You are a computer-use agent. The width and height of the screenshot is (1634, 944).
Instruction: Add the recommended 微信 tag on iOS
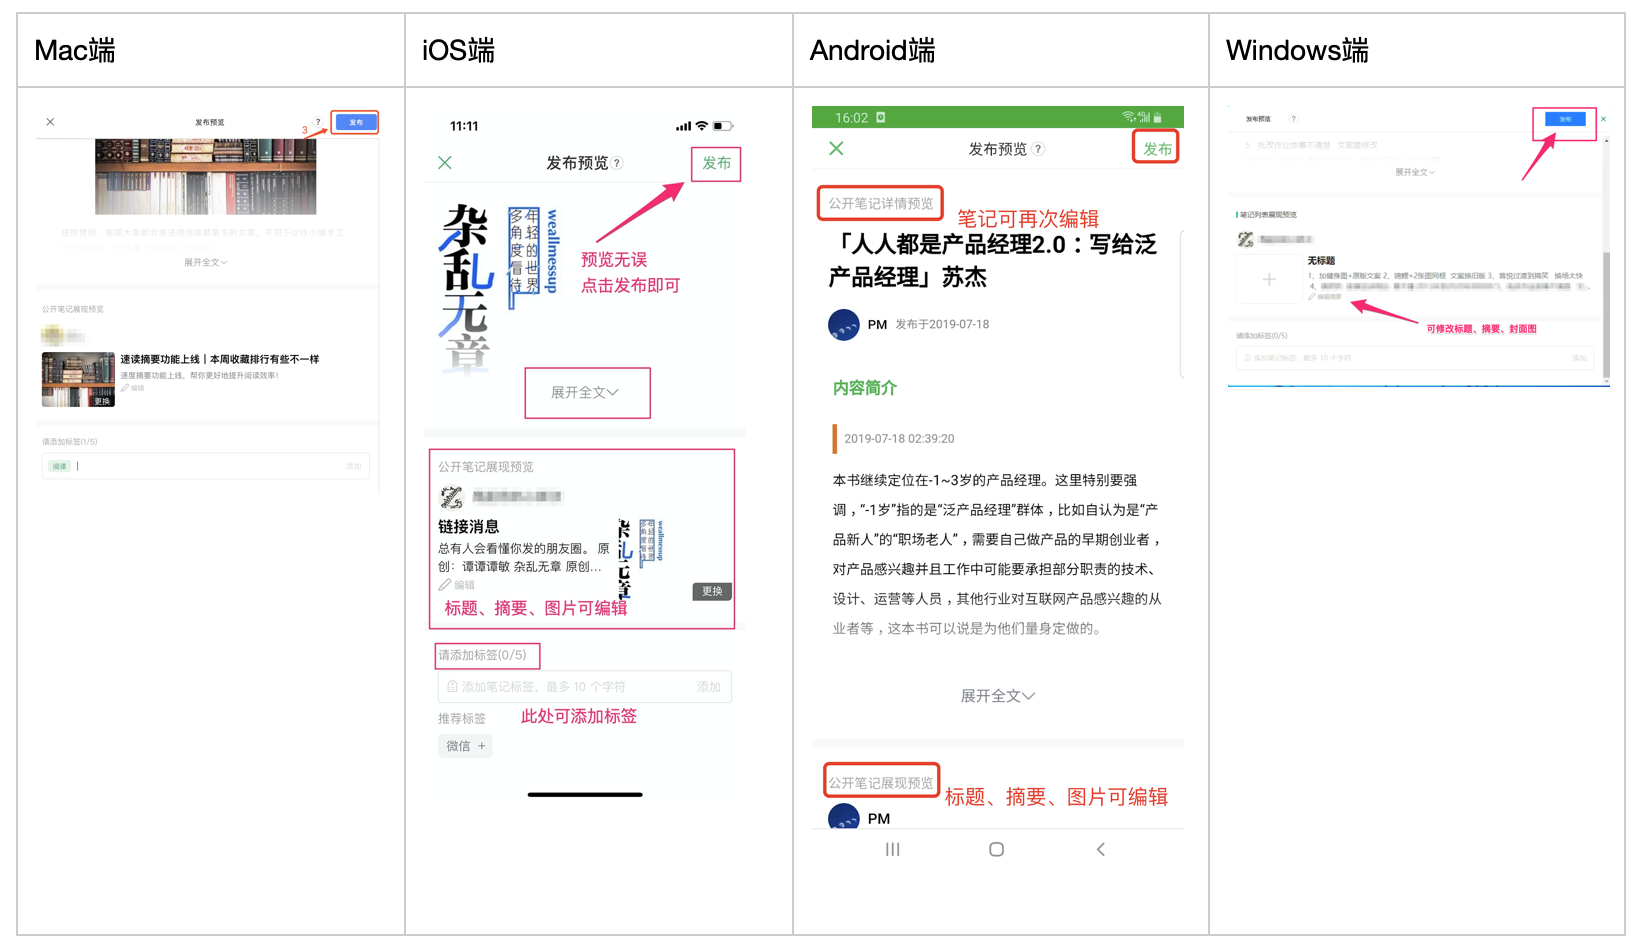click(465, 746)
